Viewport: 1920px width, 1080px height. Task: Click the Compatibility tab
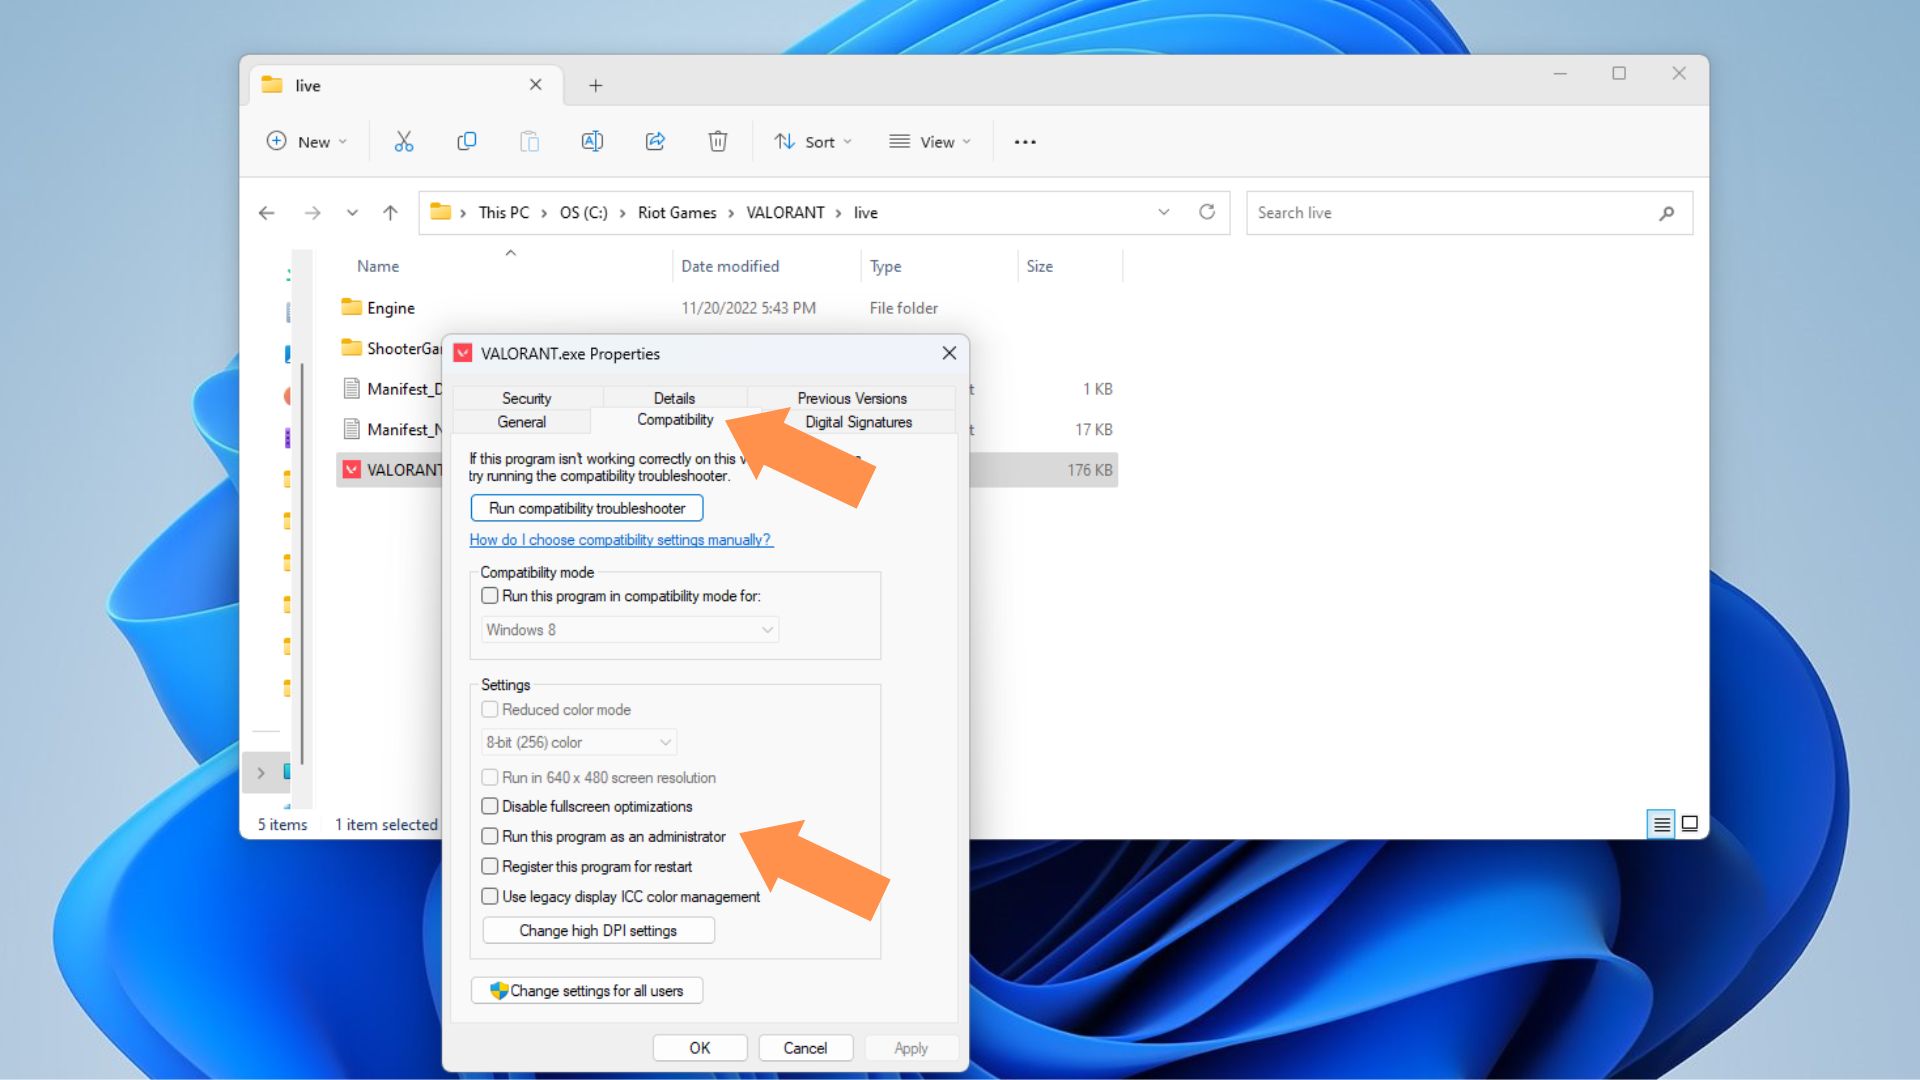click(674, 421)
